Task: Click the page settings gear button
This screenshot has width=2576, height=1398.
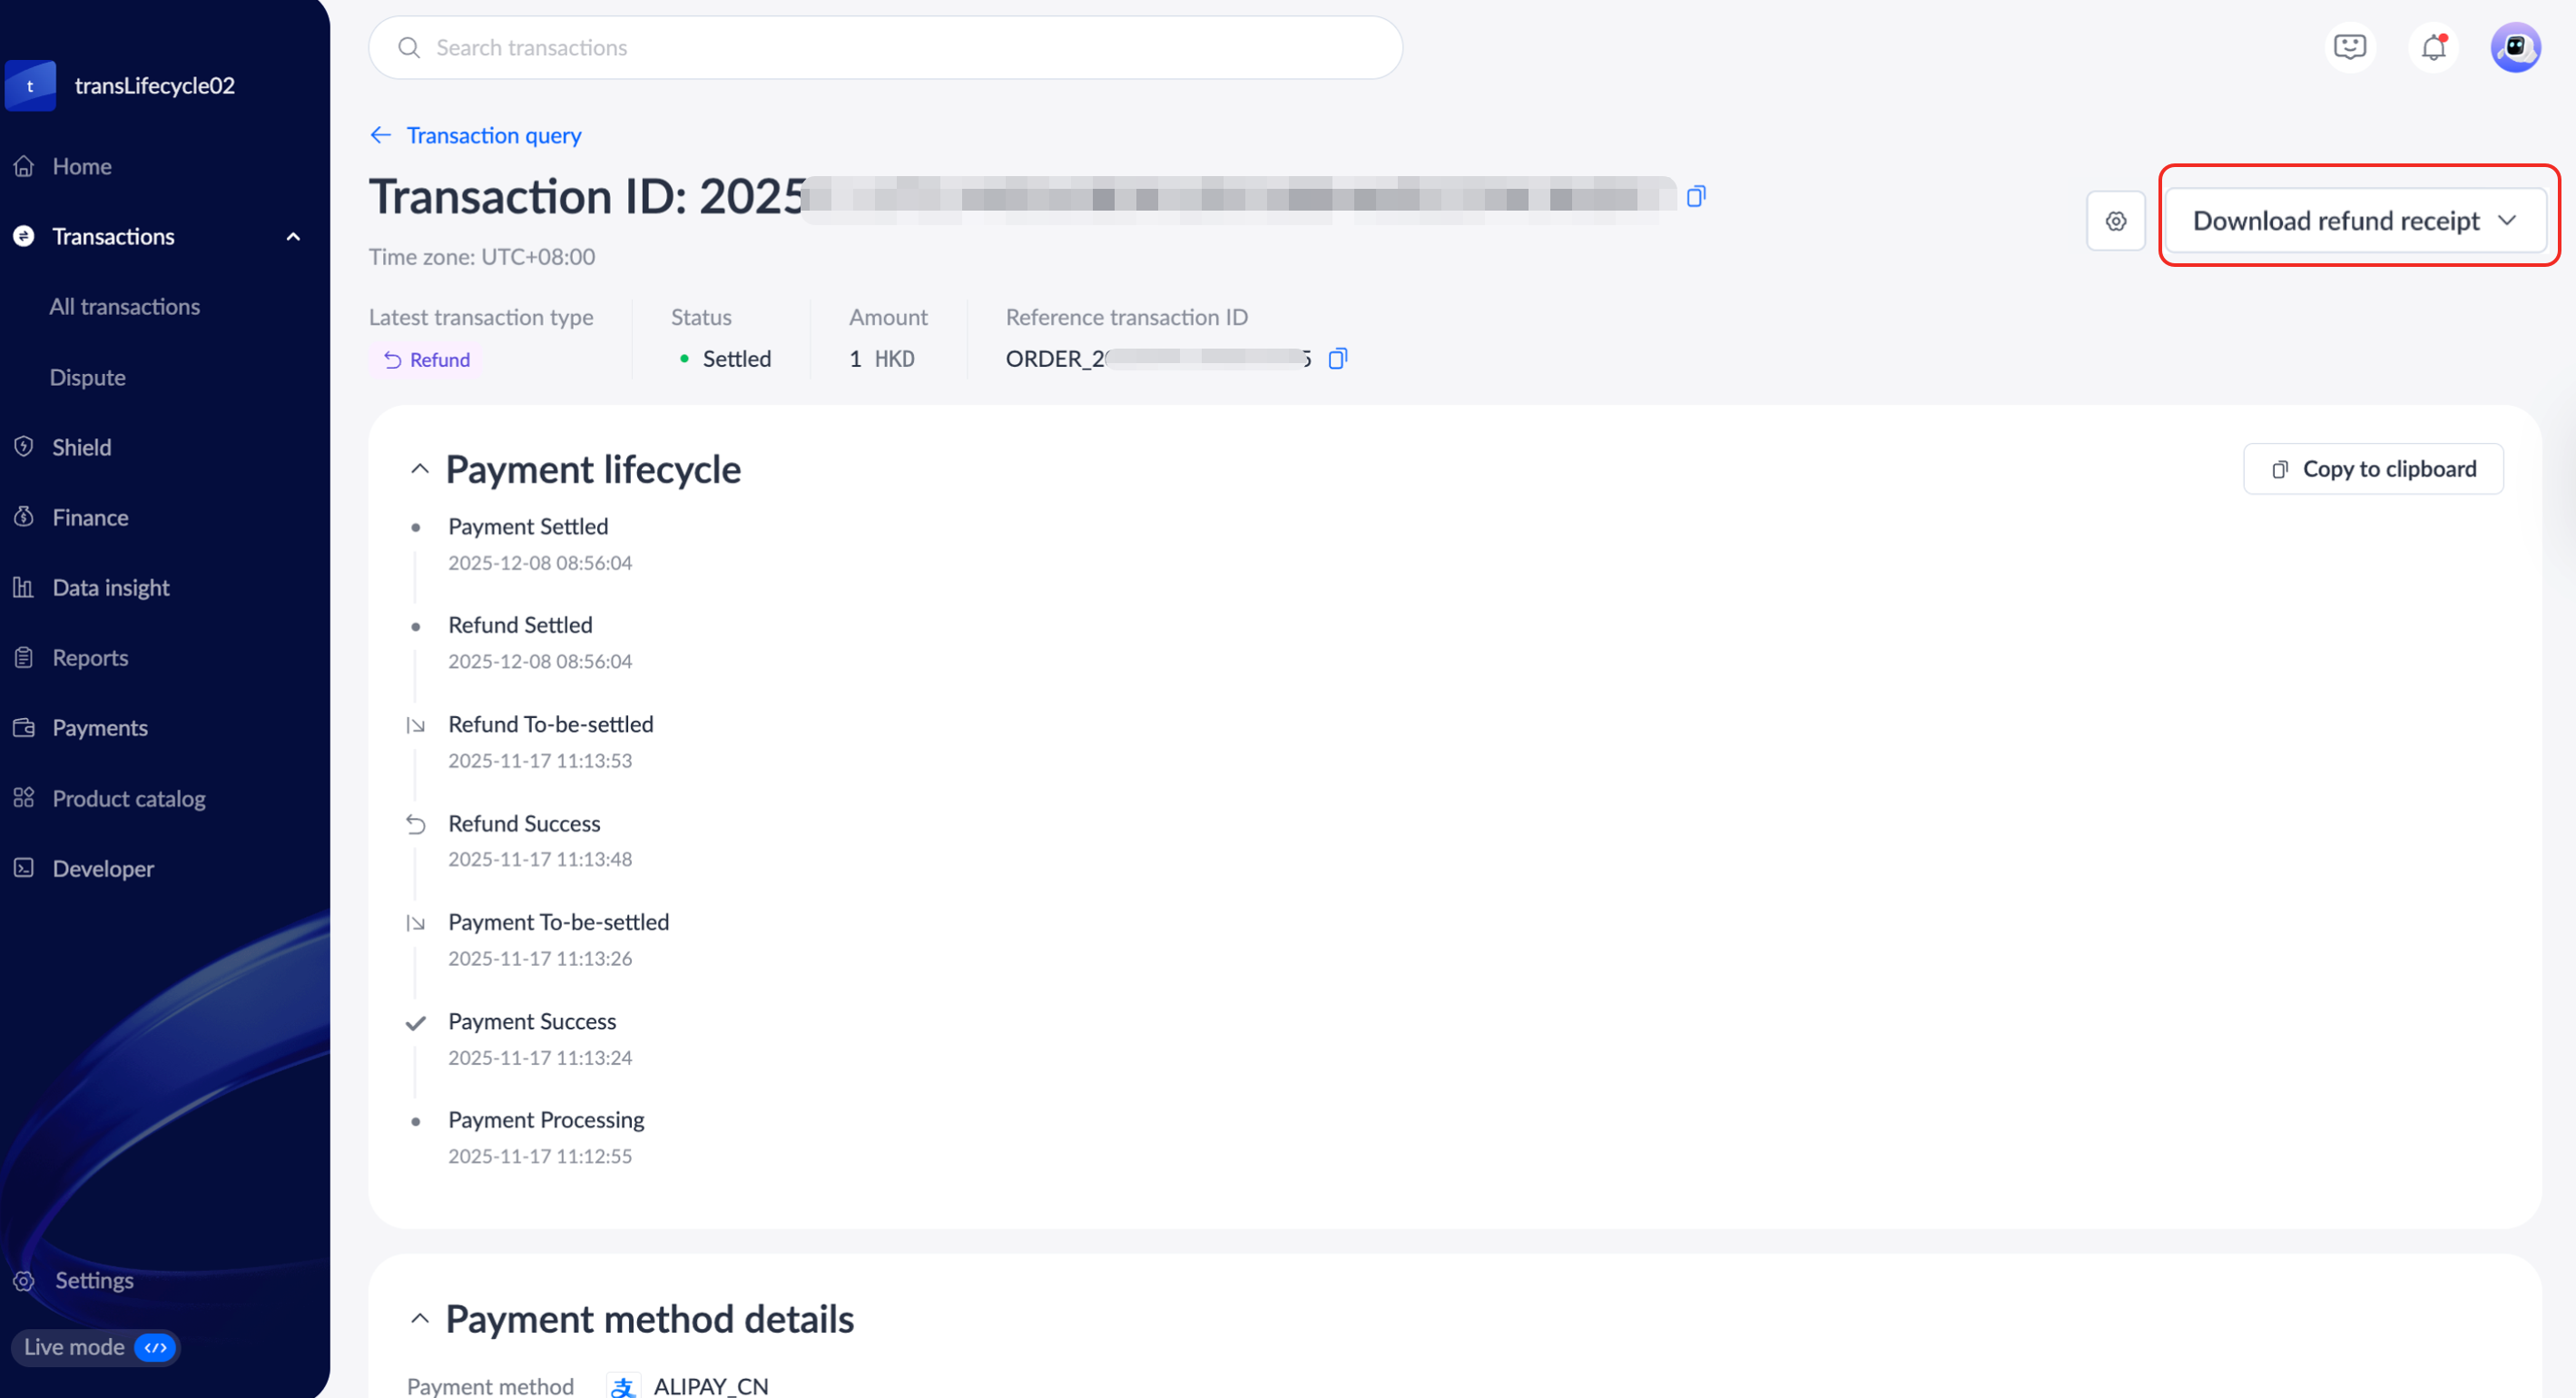Action: click(2115, 221)
